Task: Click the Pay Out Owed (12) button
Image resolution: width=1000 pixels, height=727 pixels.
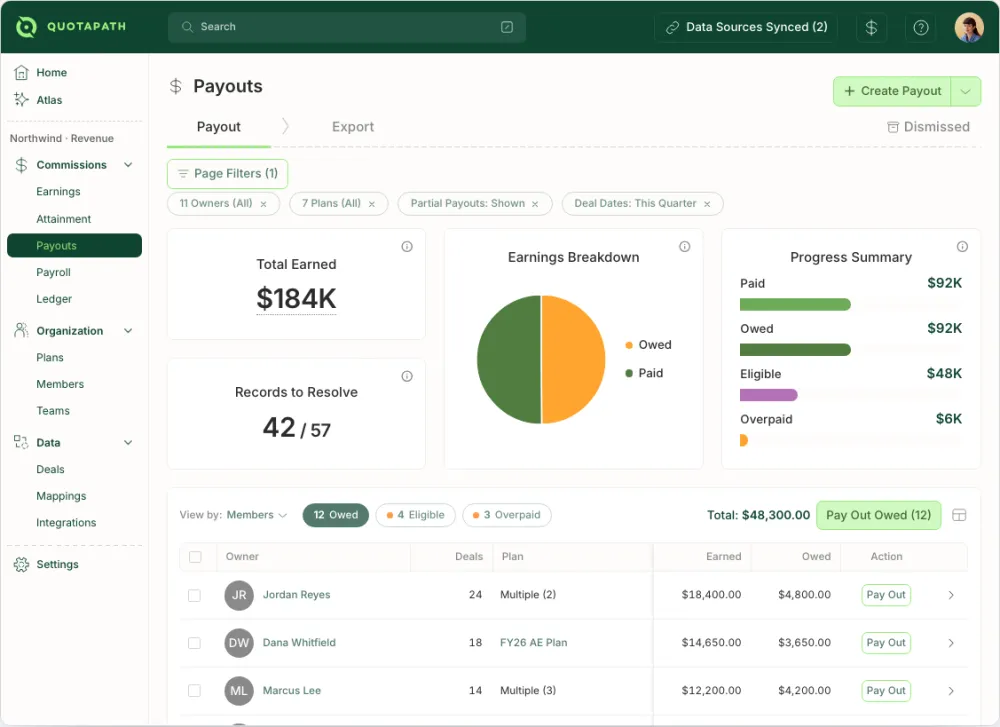Action: [878, 515]
